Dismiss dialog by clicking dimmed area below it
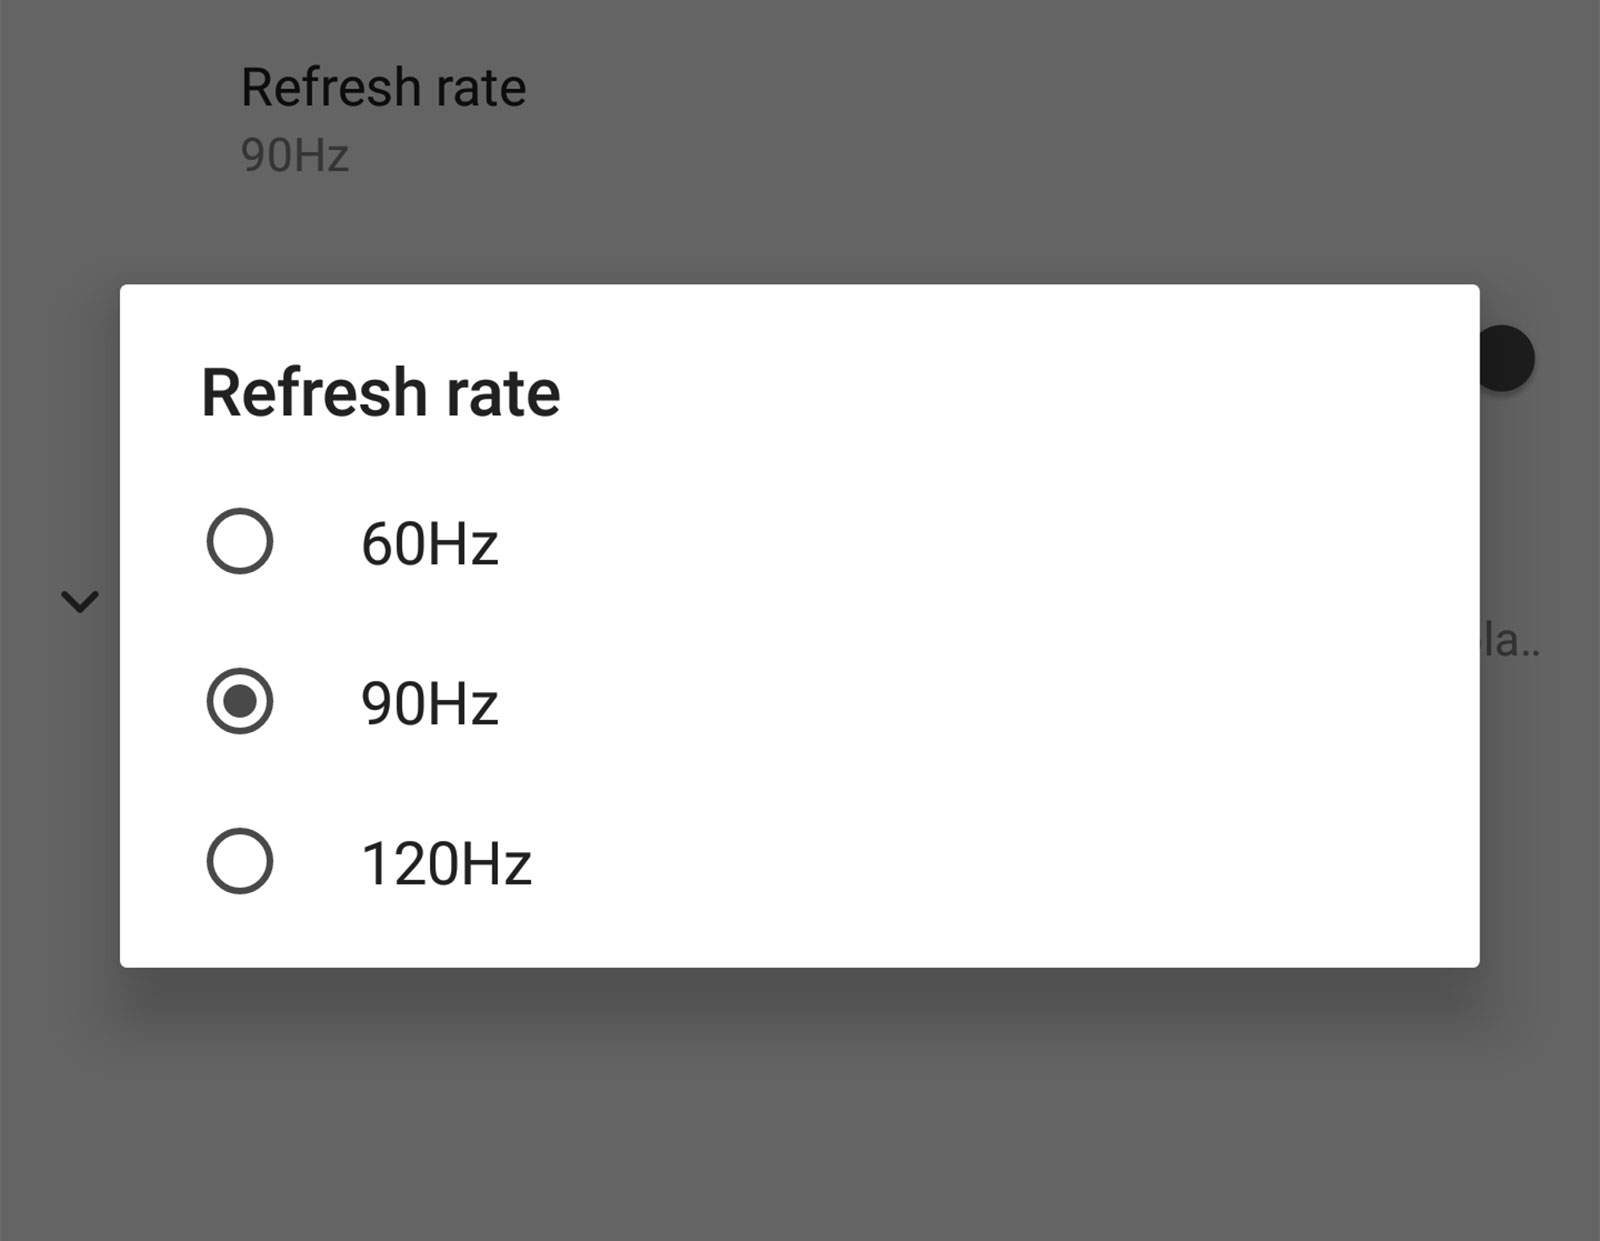The height and width of the screenshot is (1241, 1600). point(800,1110)
